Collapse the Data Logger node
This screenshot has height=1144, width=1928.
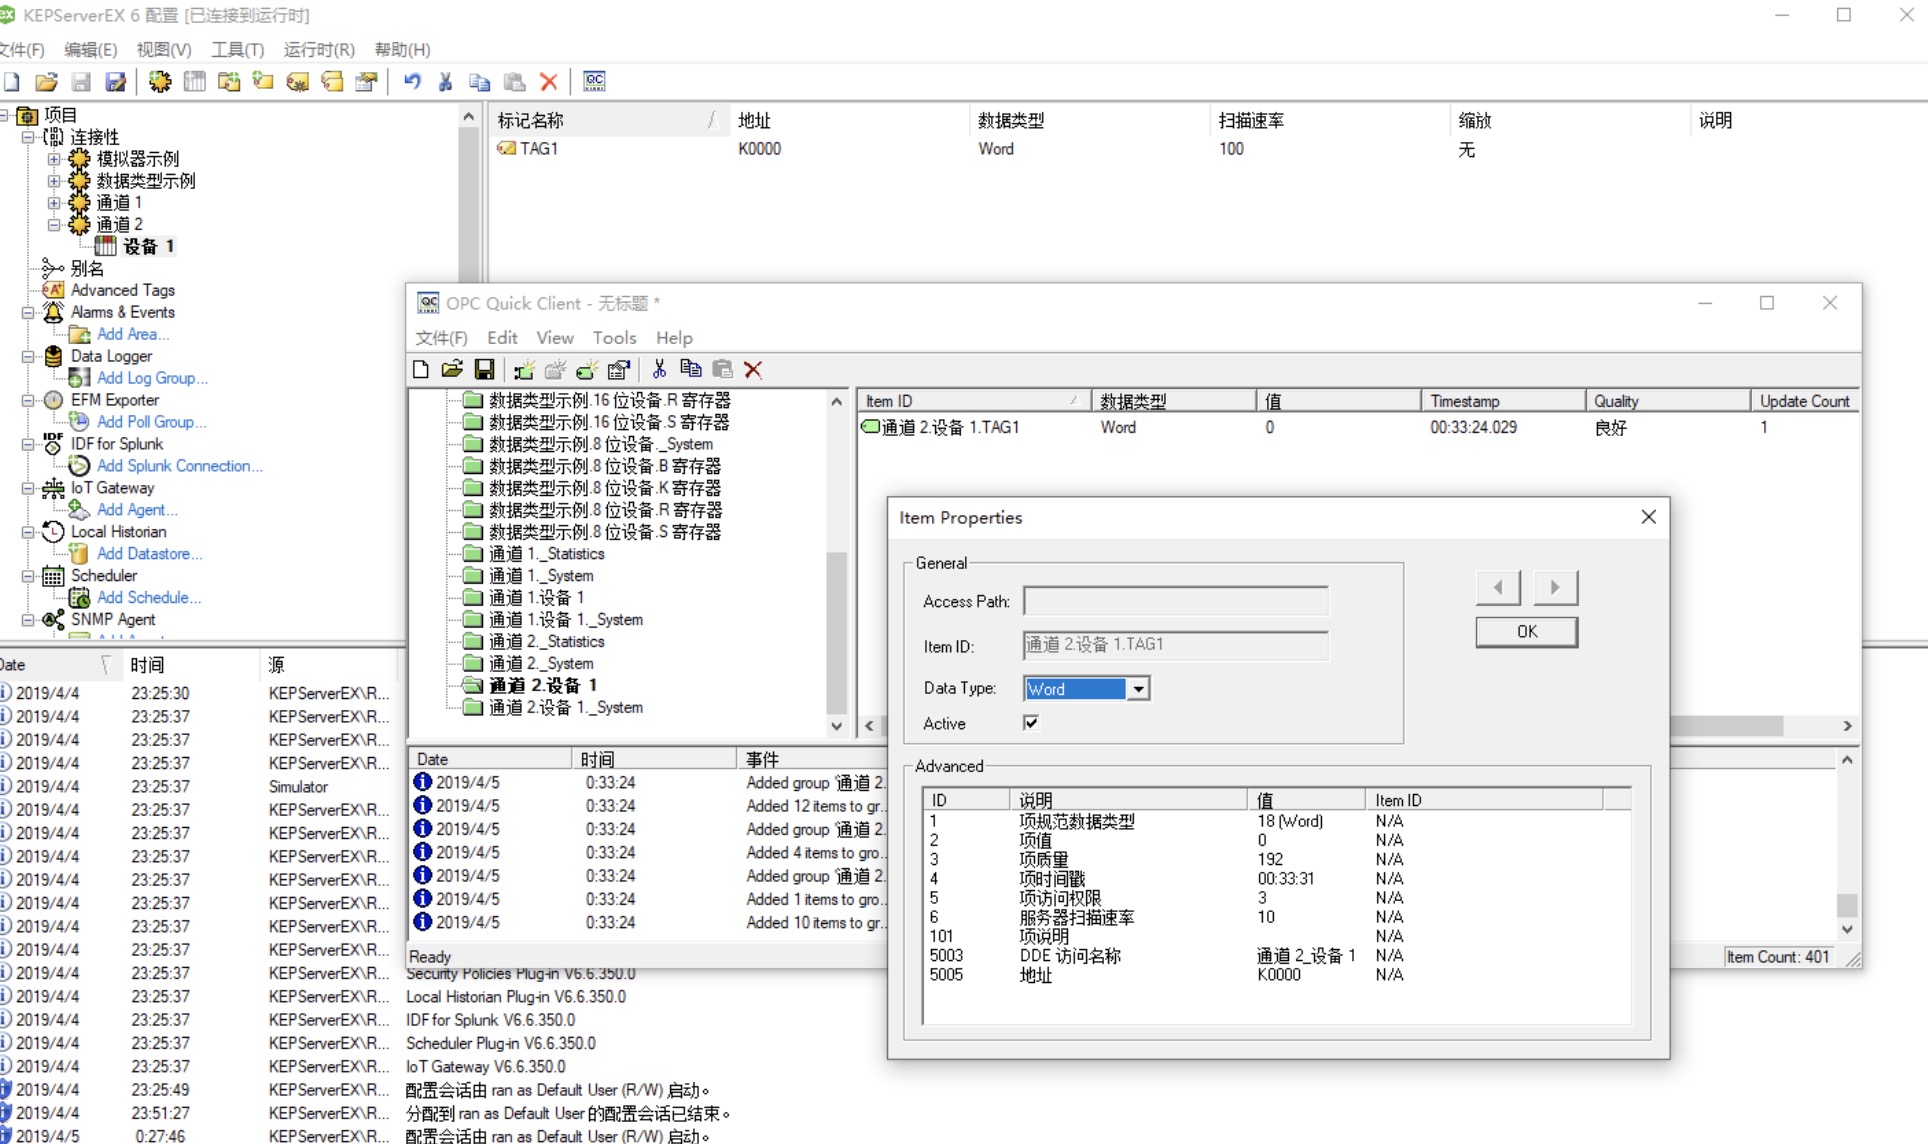29,357
